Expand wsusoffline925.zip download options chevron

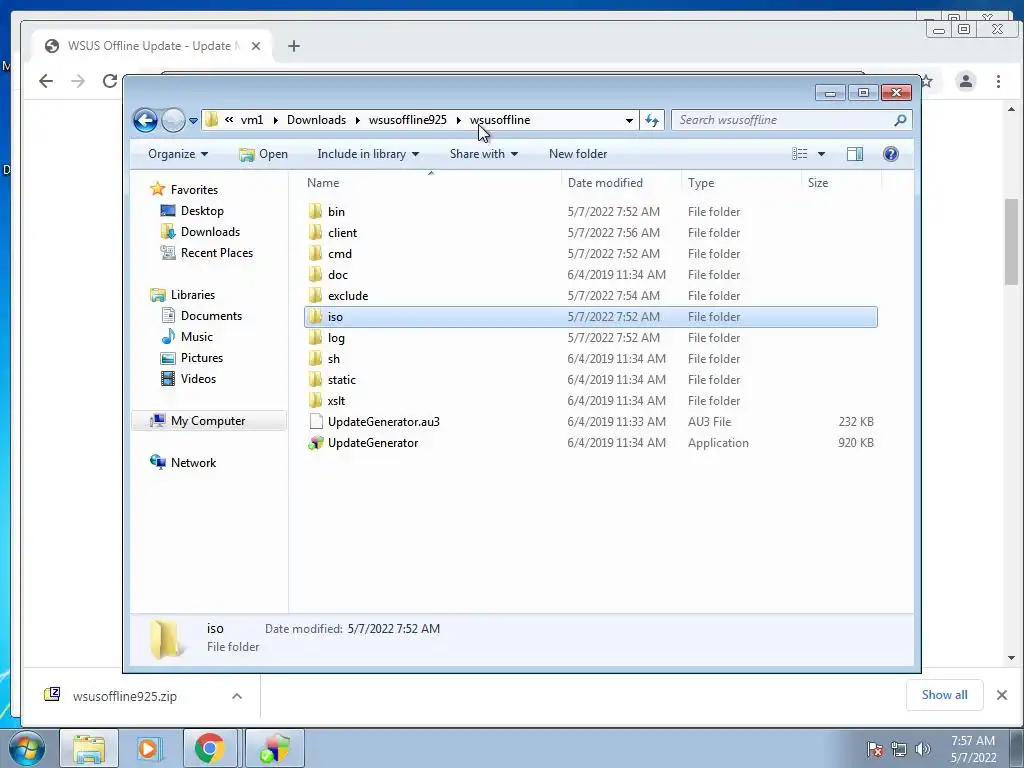pyautogui.click(x=237, y=696)
